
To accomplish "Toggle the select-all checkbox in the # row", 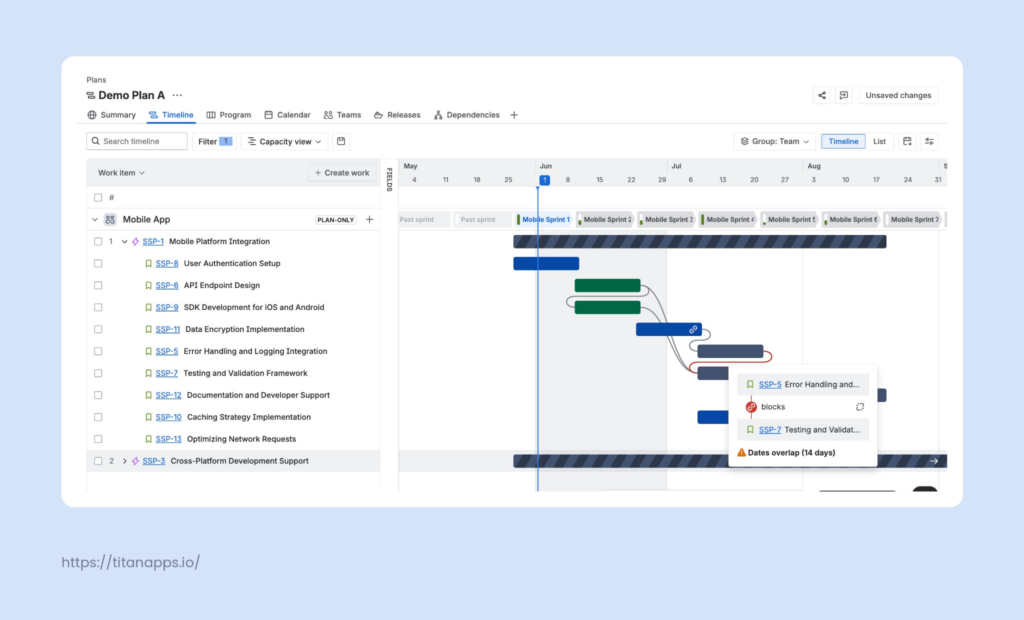I will (98, 197).
